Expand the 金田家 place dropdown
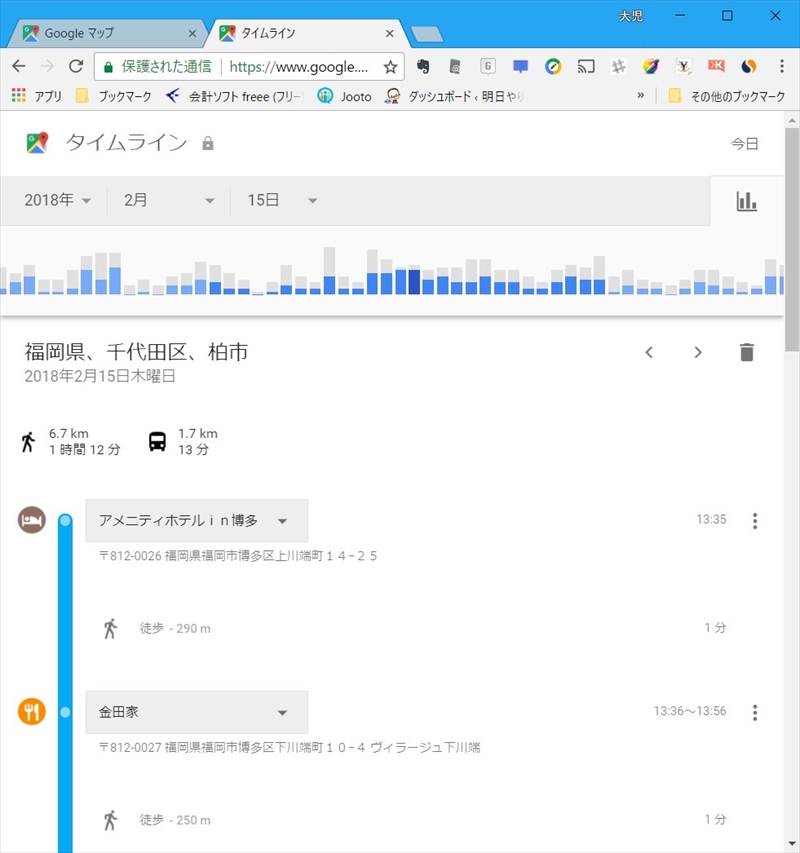 click(x=197, y=712)
